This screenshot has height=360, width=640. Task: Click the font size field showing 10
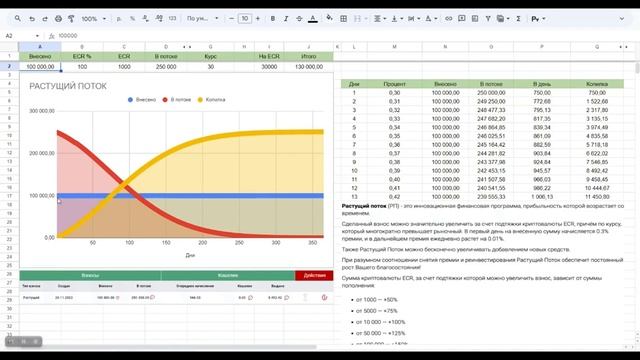coord(244,19)
